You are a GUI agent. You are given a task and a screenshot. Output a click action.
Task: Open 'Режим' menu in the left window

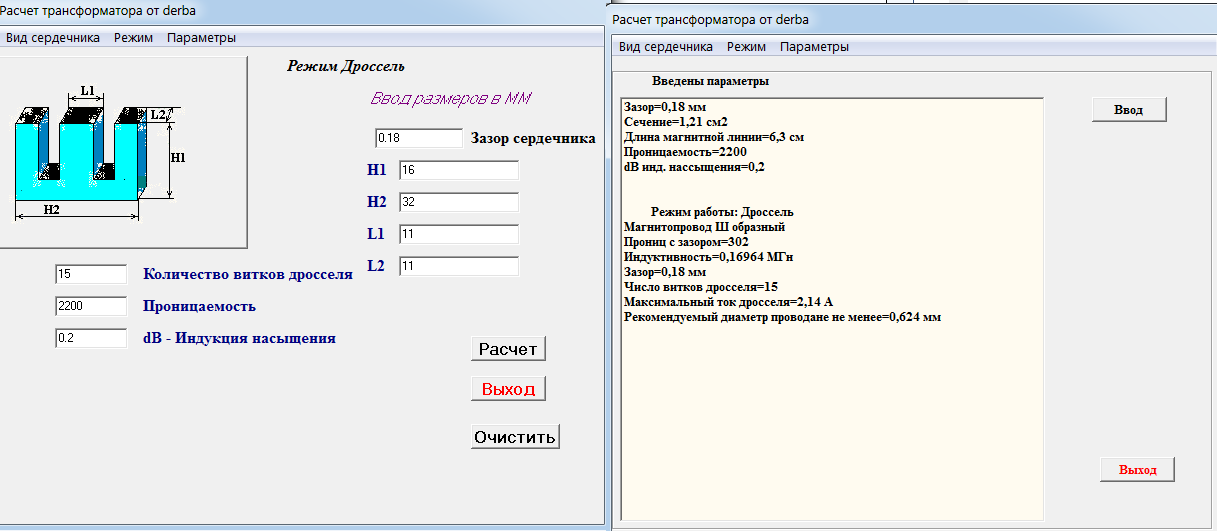(133, 38)
